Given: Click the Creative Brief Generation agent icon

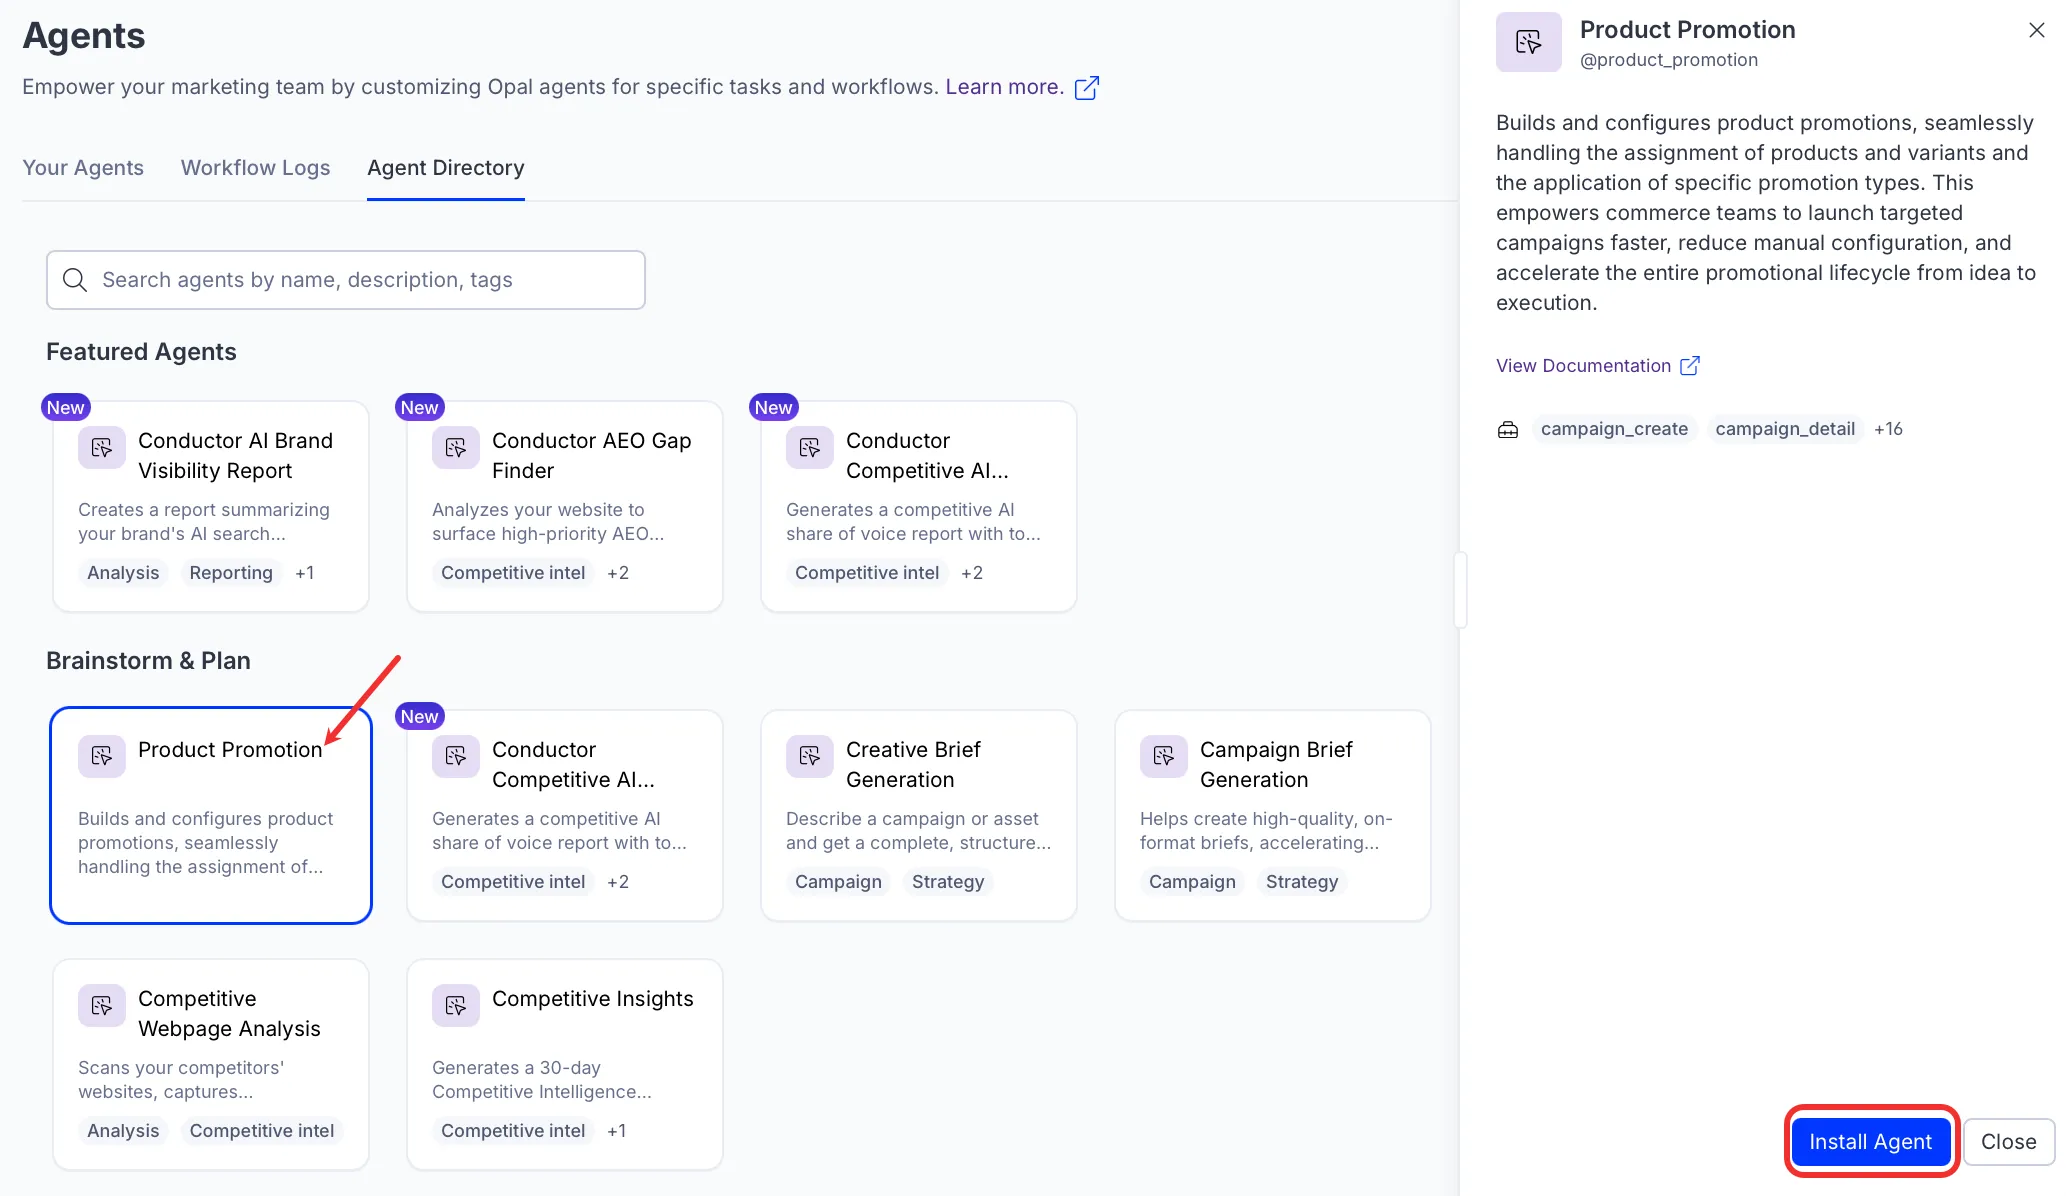Looking at the screenshot, I should click(810, 757).
